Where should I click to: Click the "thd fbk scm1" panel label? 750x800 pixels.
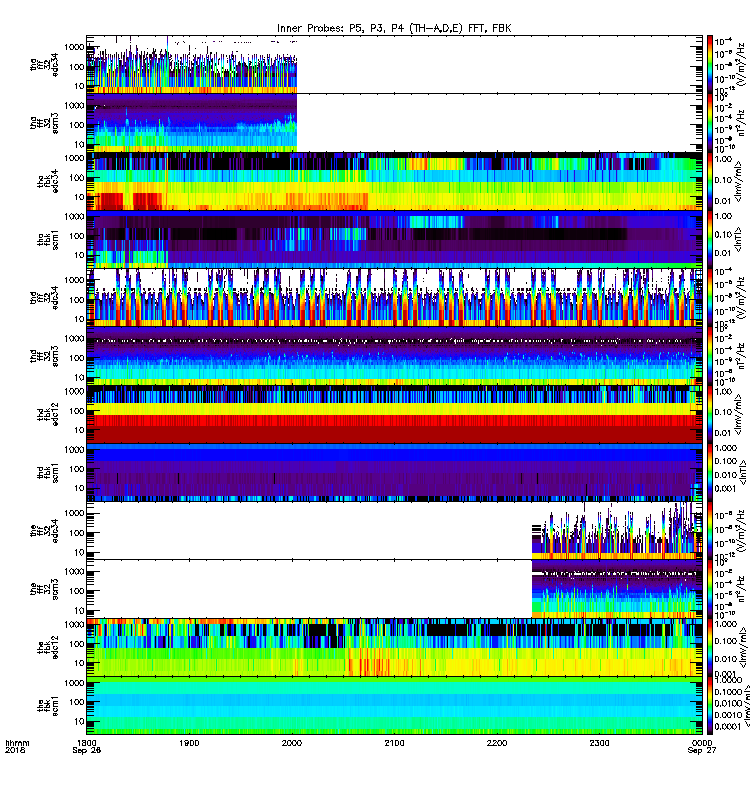(48, 472)
